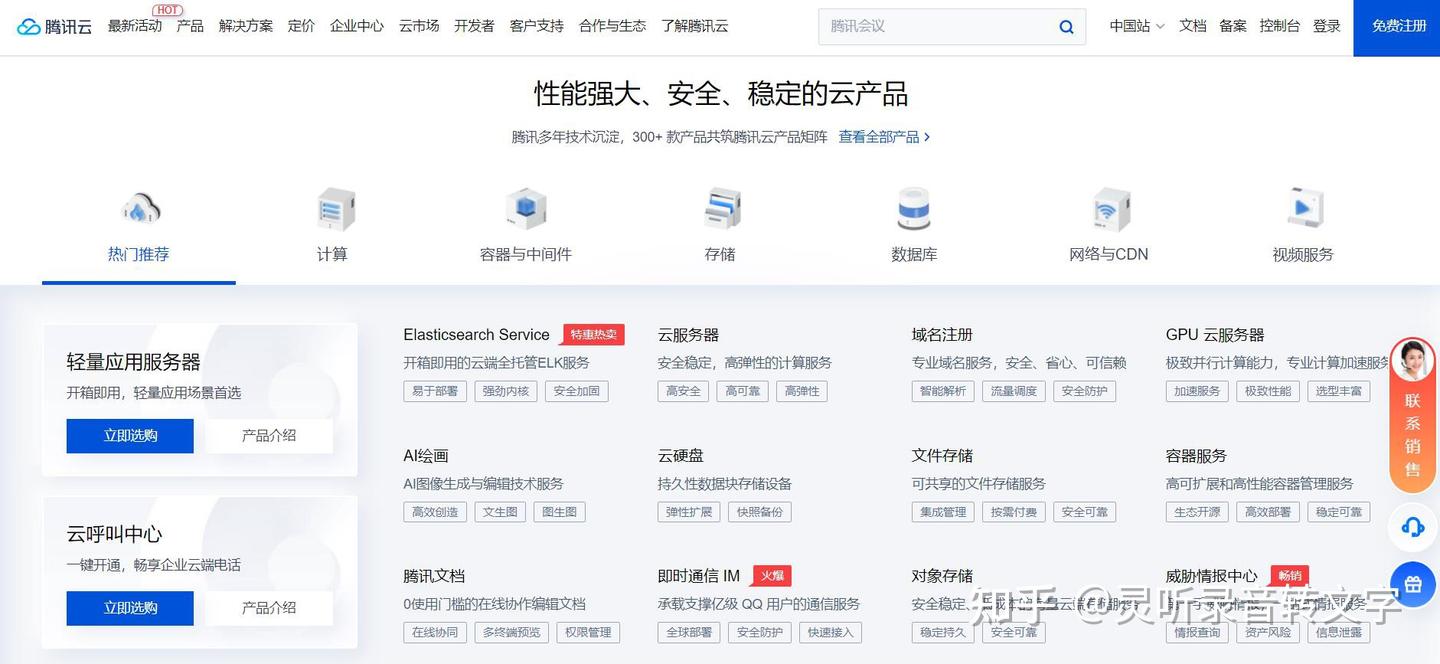1440x664 pixels.
Task: Open the GPU 云服务器 product
Action: point(1215,335)
